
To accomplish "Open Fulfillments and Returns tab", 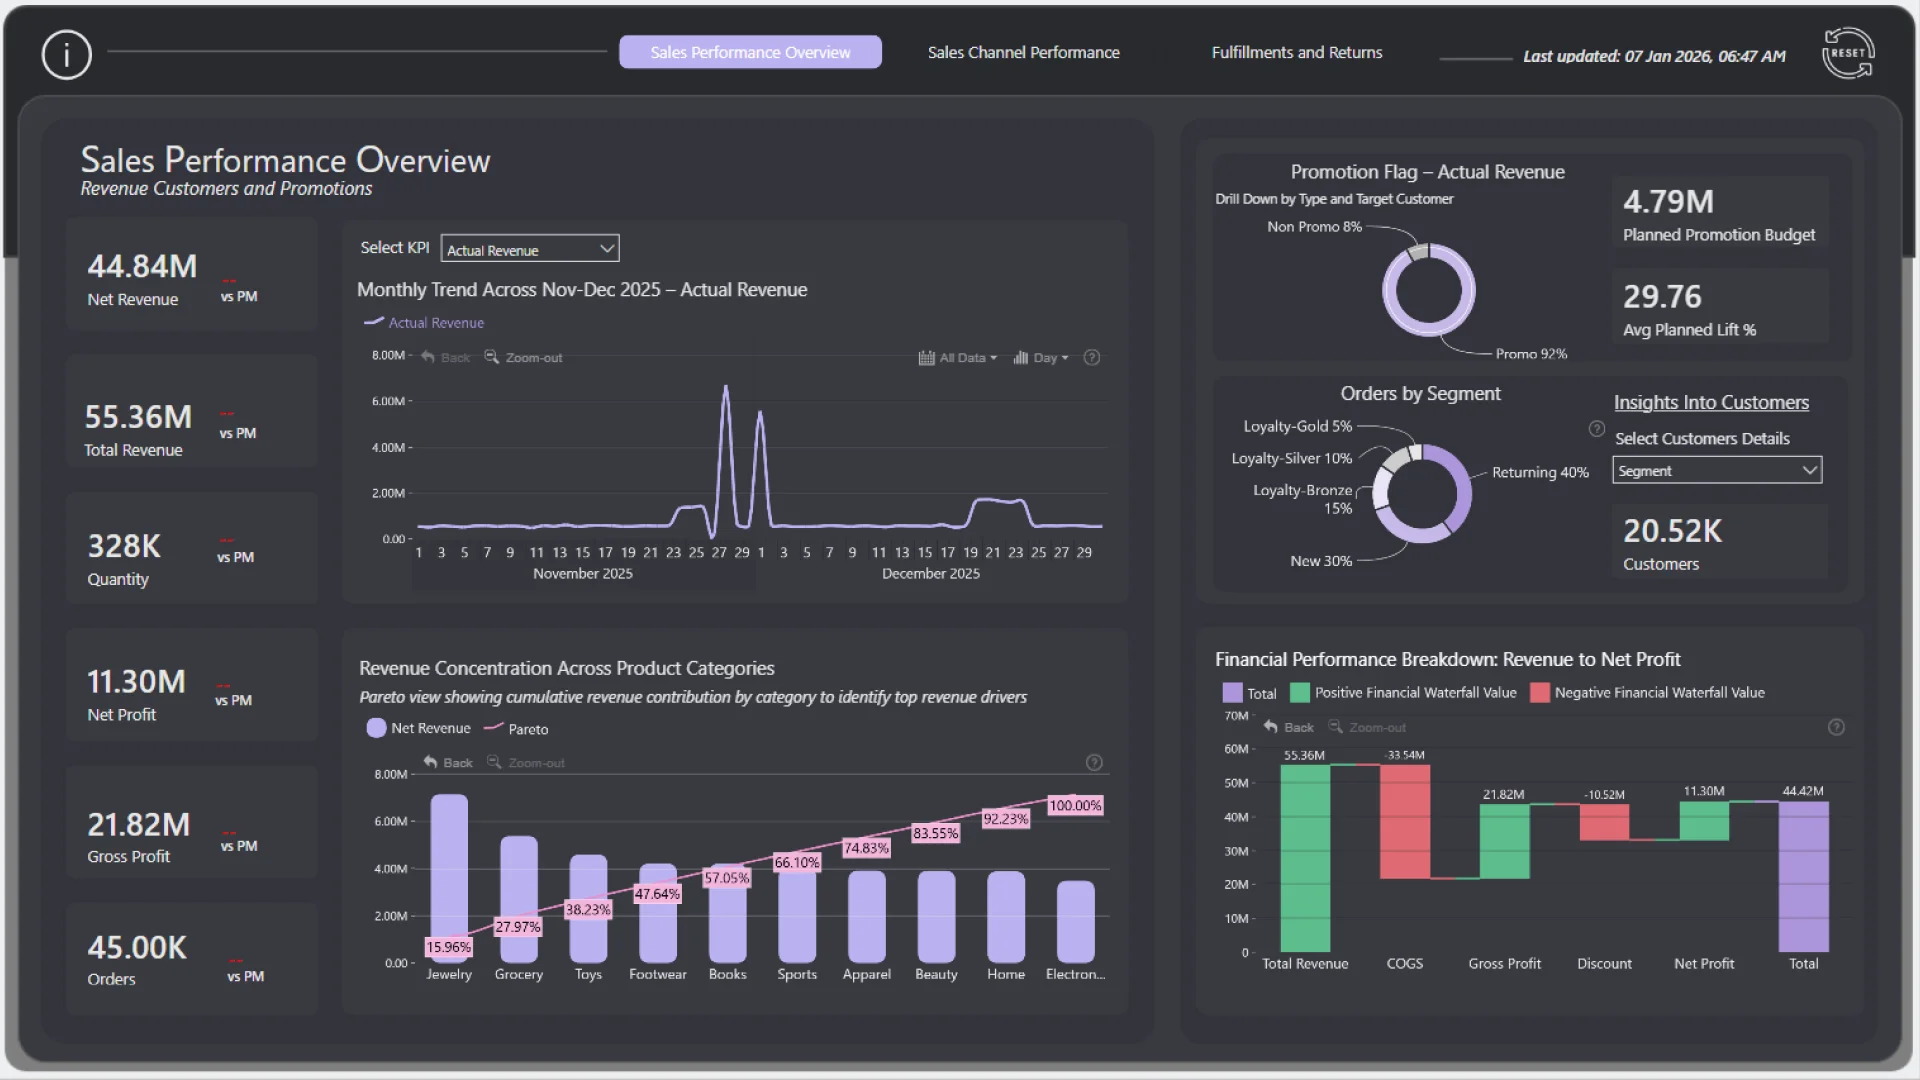I will 1296,52.
